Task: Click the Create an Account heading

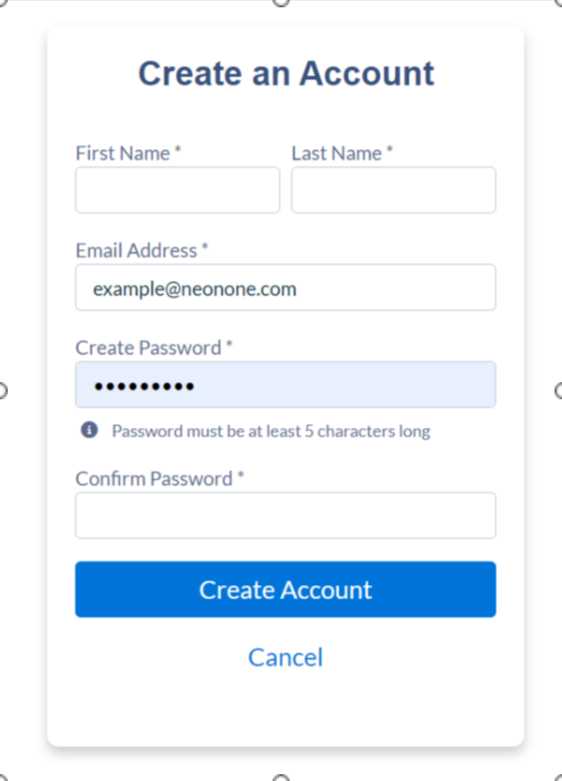Action: pos(286,73)
